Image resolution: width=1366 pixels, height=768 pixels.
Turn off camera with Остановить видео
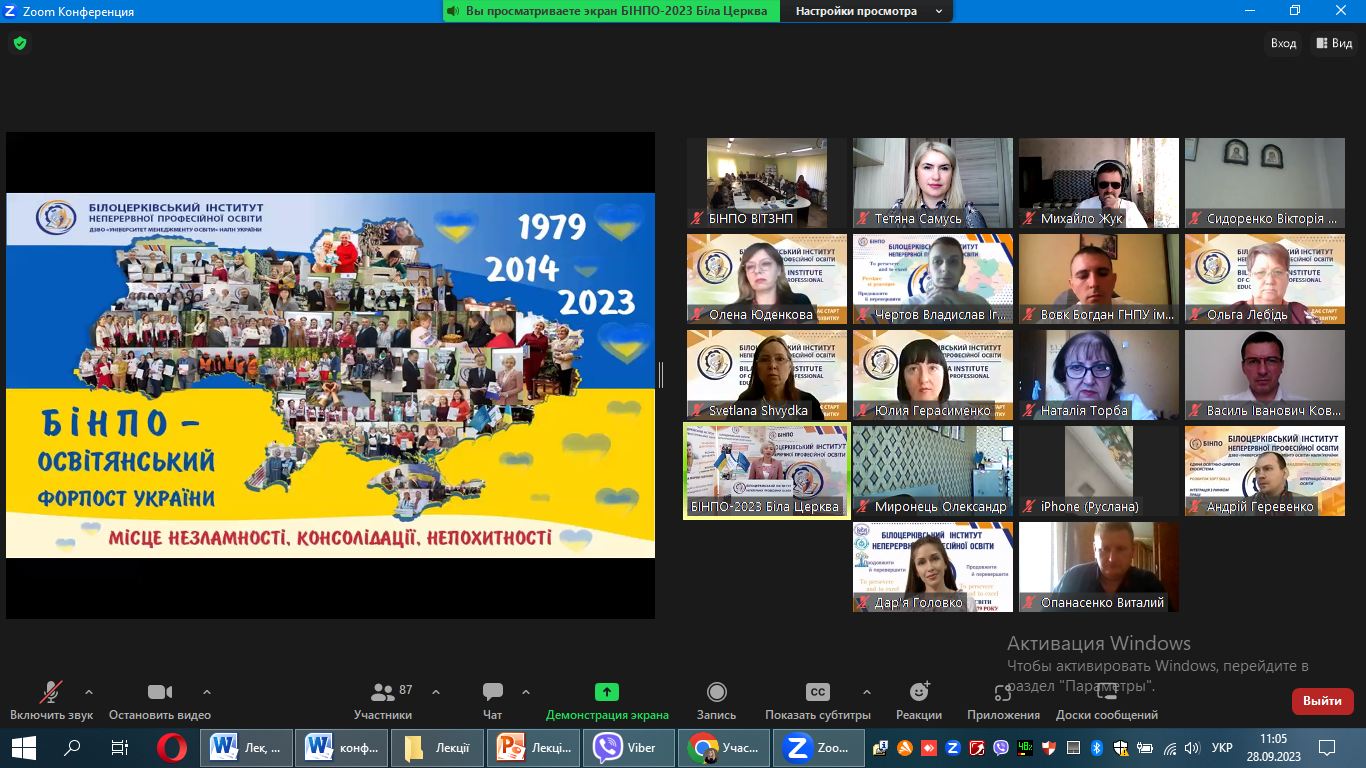[159, 693]
